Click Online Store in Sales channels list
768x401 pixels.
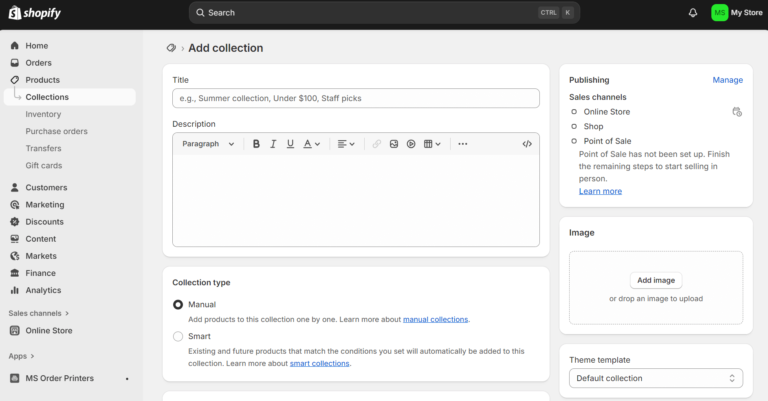(606, 112)
